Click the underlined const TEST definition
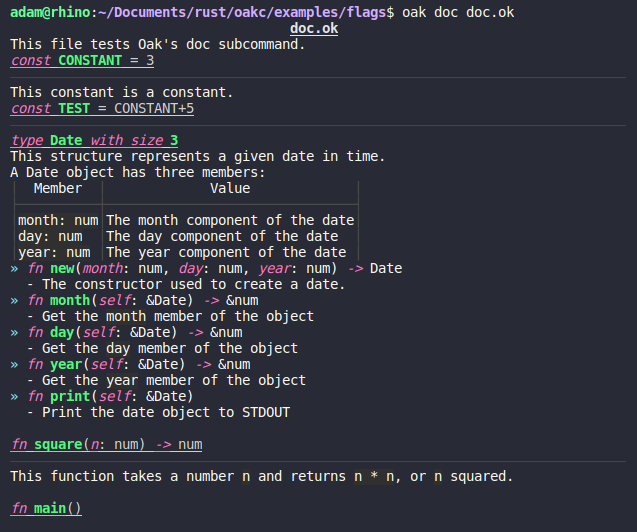637x532 pixels. (102, 108)
